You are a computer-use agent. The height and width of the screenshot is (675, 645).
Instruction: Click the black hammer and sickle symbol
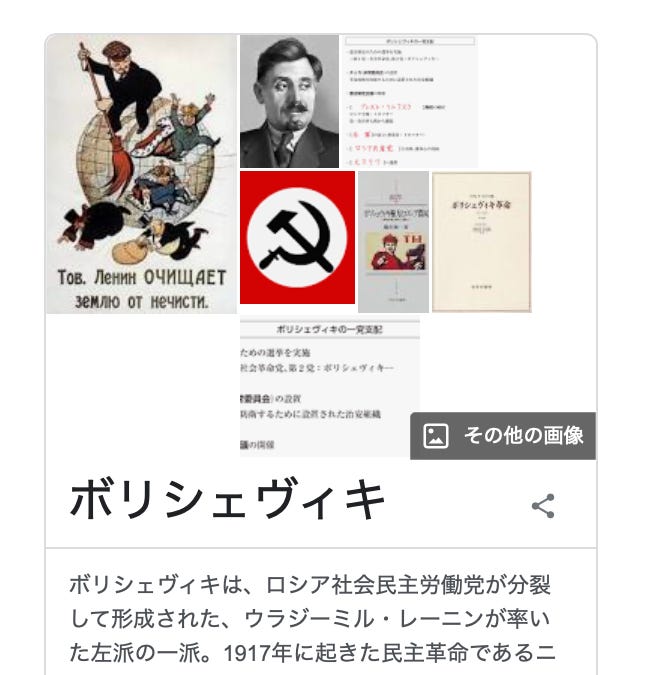297,238
